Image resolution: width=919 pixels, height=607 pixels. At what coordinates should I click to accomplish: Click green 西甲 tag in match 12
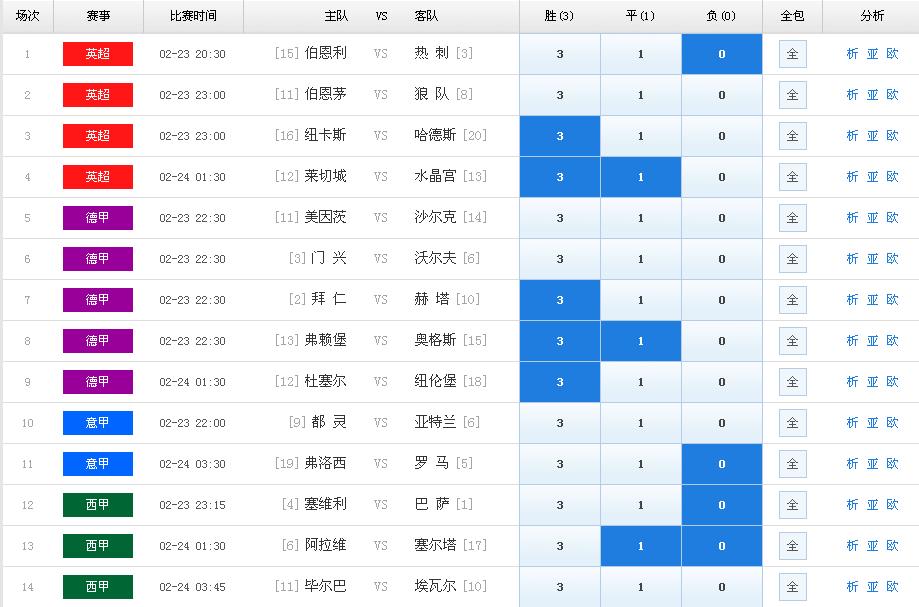point(98,505)
